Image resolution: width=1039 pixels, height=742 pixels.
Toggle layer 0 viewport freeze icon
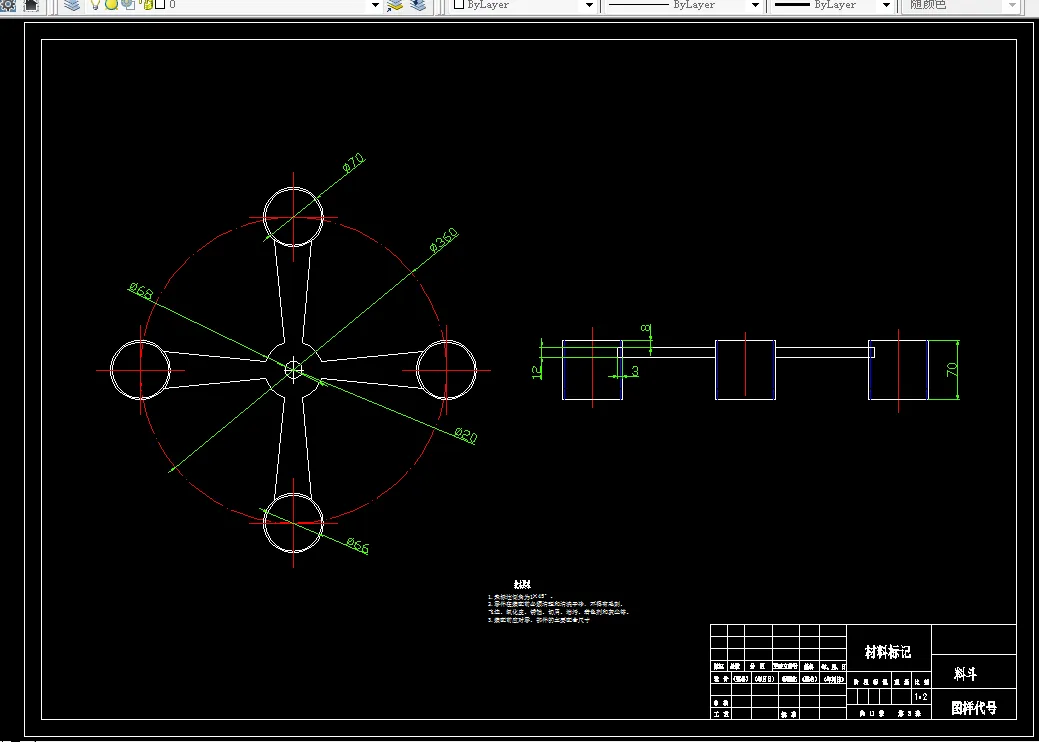(128, 5)
